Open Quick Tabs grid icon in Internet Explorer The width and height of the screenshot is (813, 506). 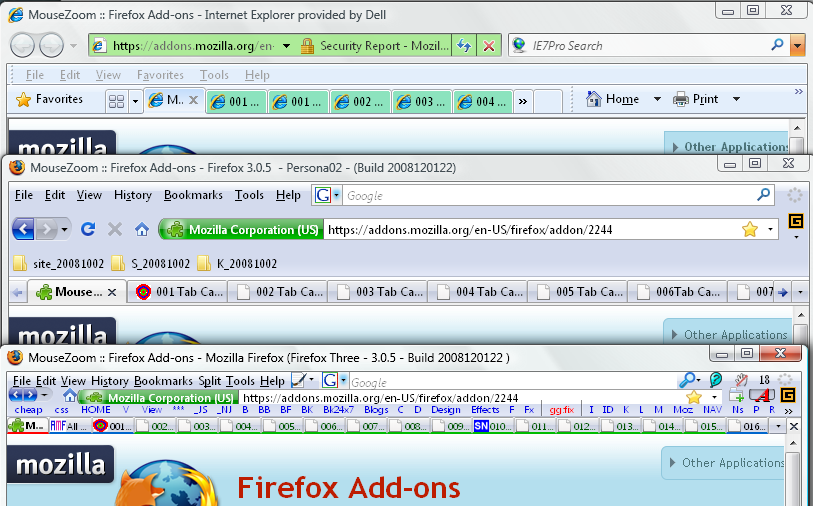click(x=117, y=101)
